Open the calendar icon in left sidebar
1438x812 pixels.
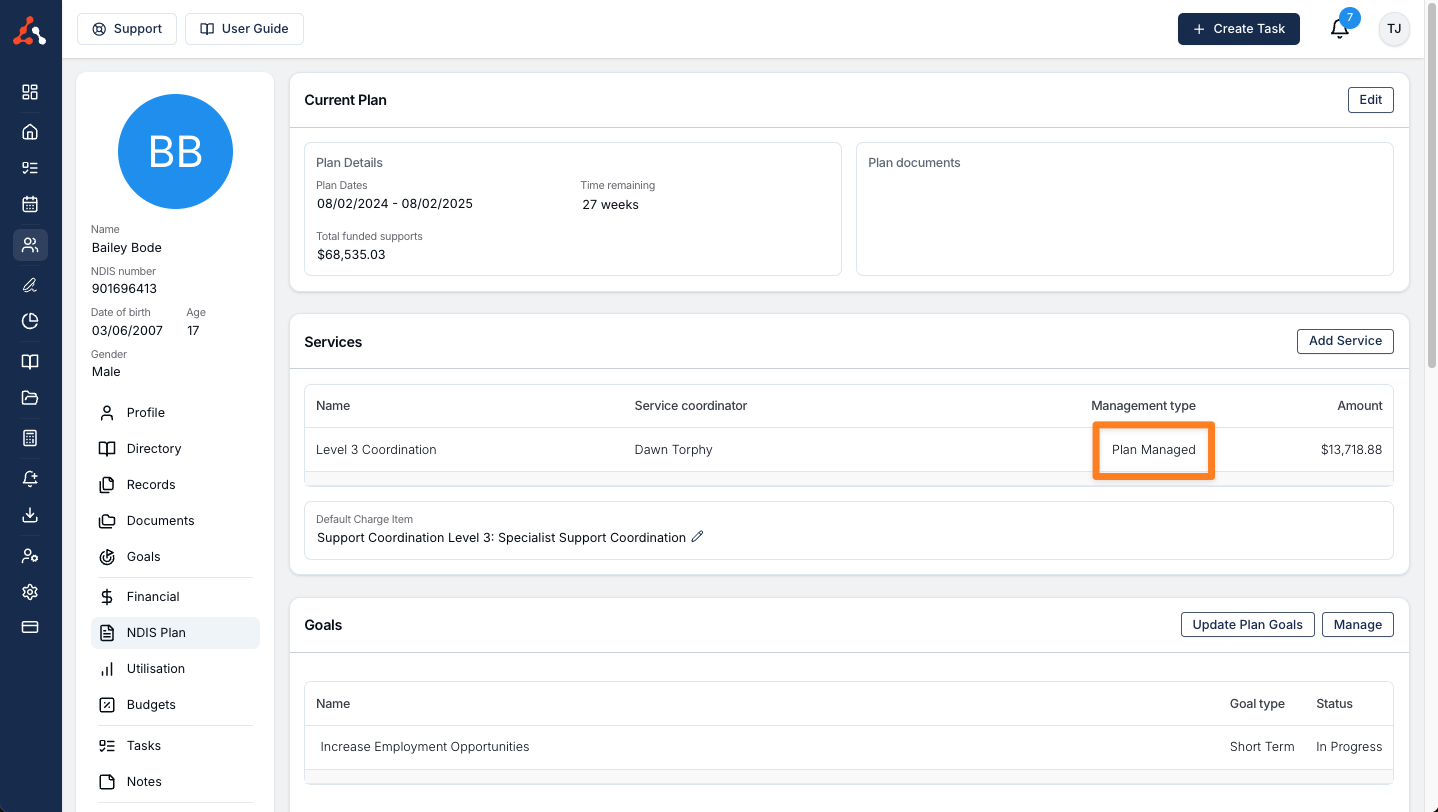click(30, 204)
